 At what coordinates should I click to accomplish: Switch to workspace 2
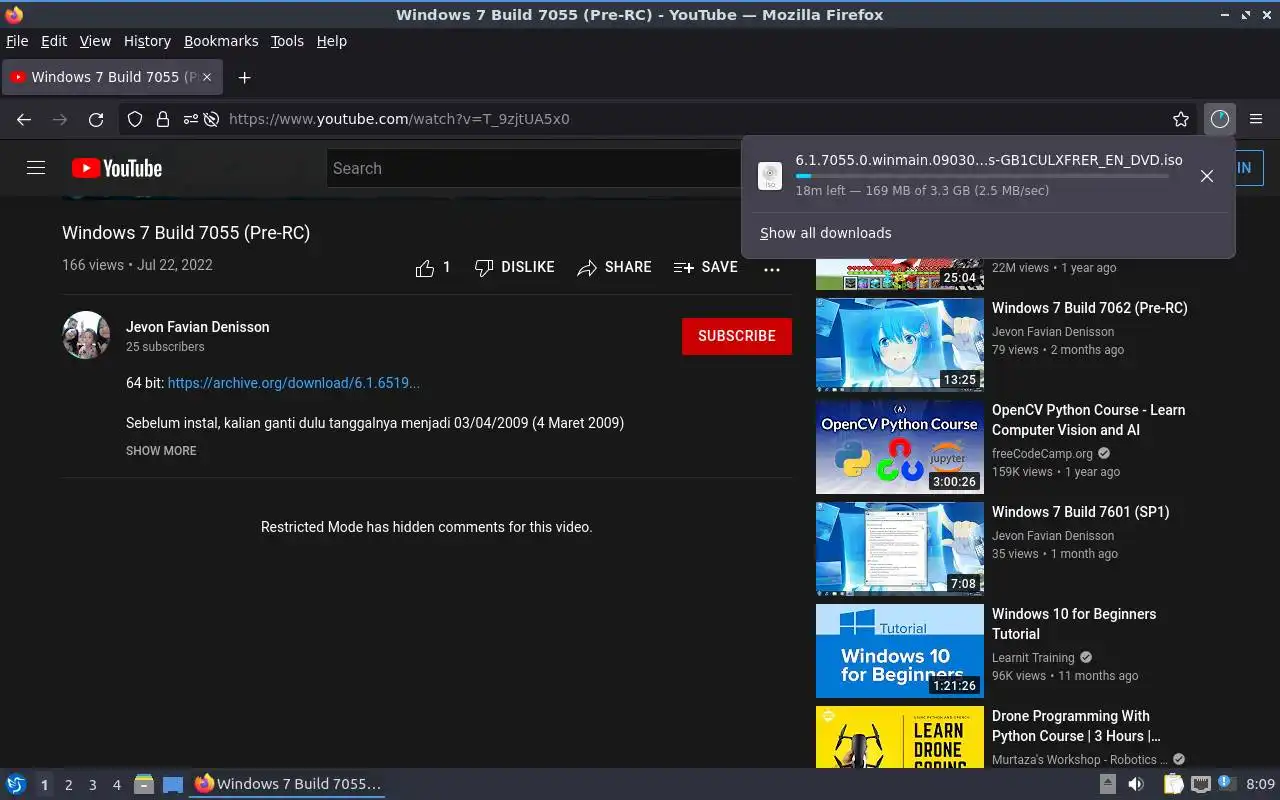coord(68,785)
